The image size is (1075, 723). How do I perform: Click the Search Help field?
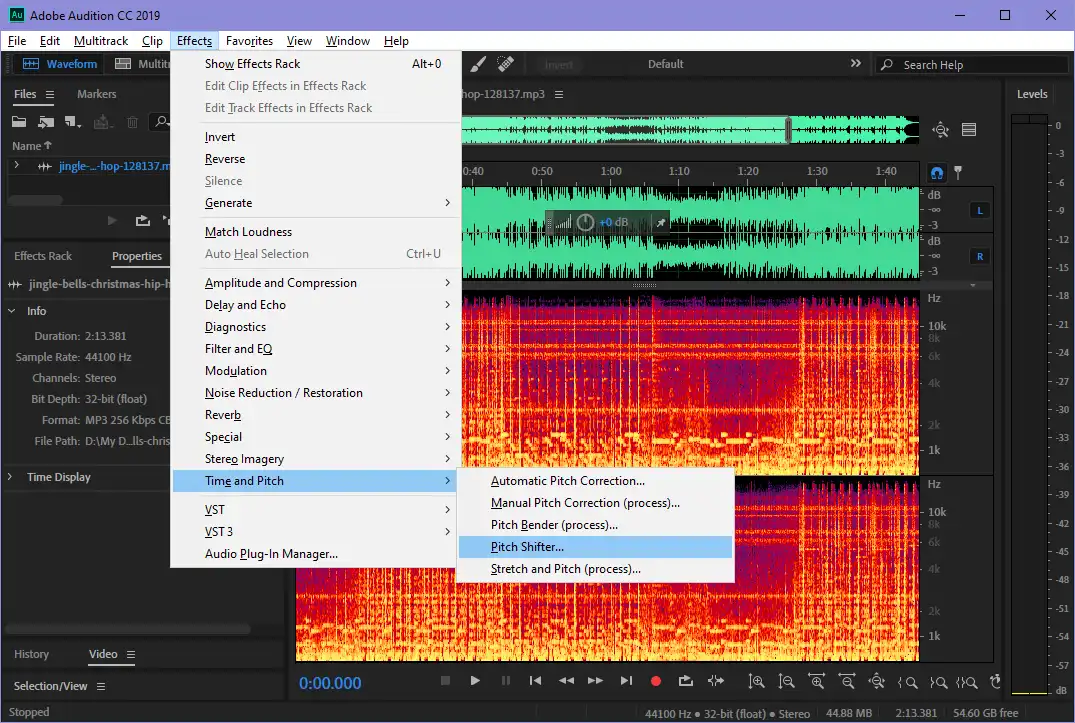coord(972,64)
